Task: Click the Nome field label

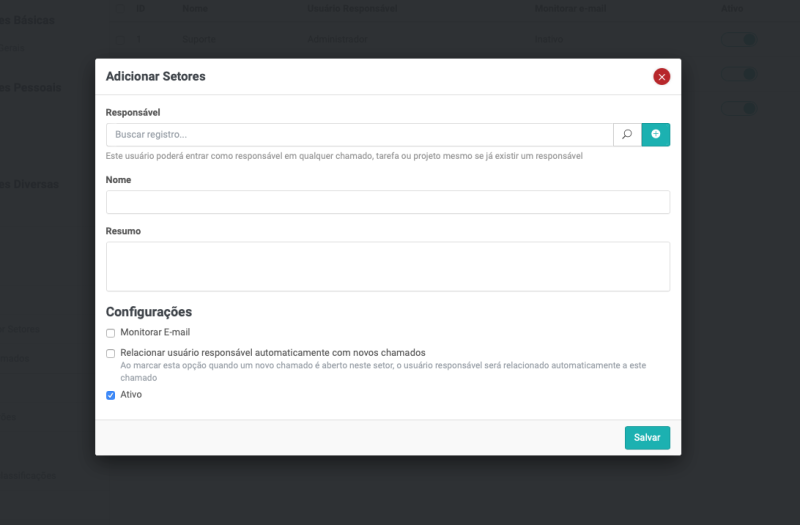Action: tap(119, 180)
